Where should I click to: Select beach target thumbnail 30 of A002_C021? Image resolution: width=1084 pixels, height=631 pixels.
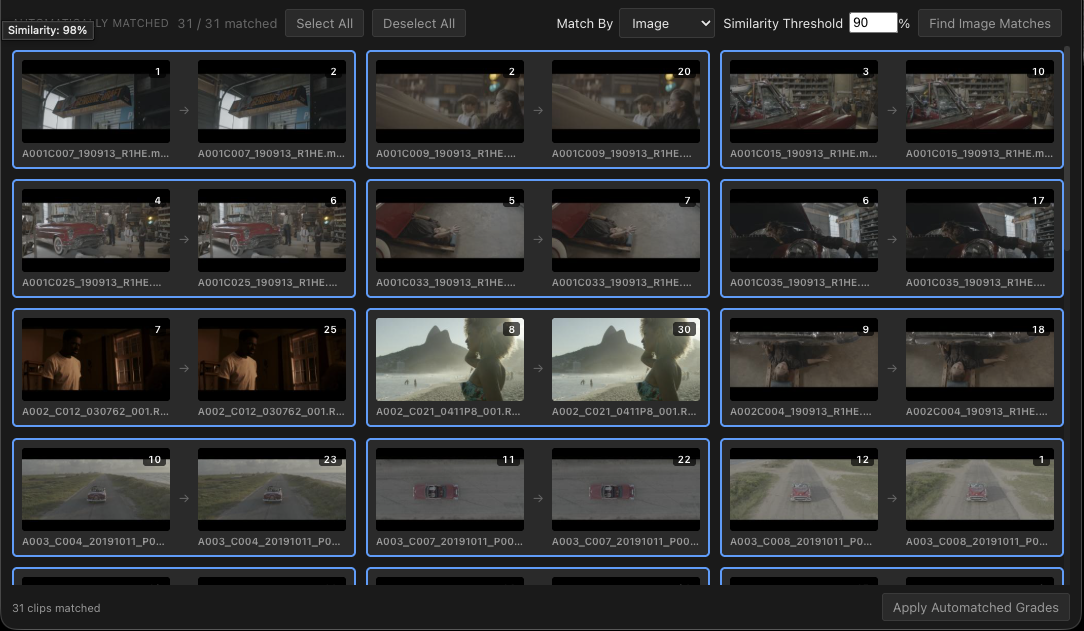[626, 359]
